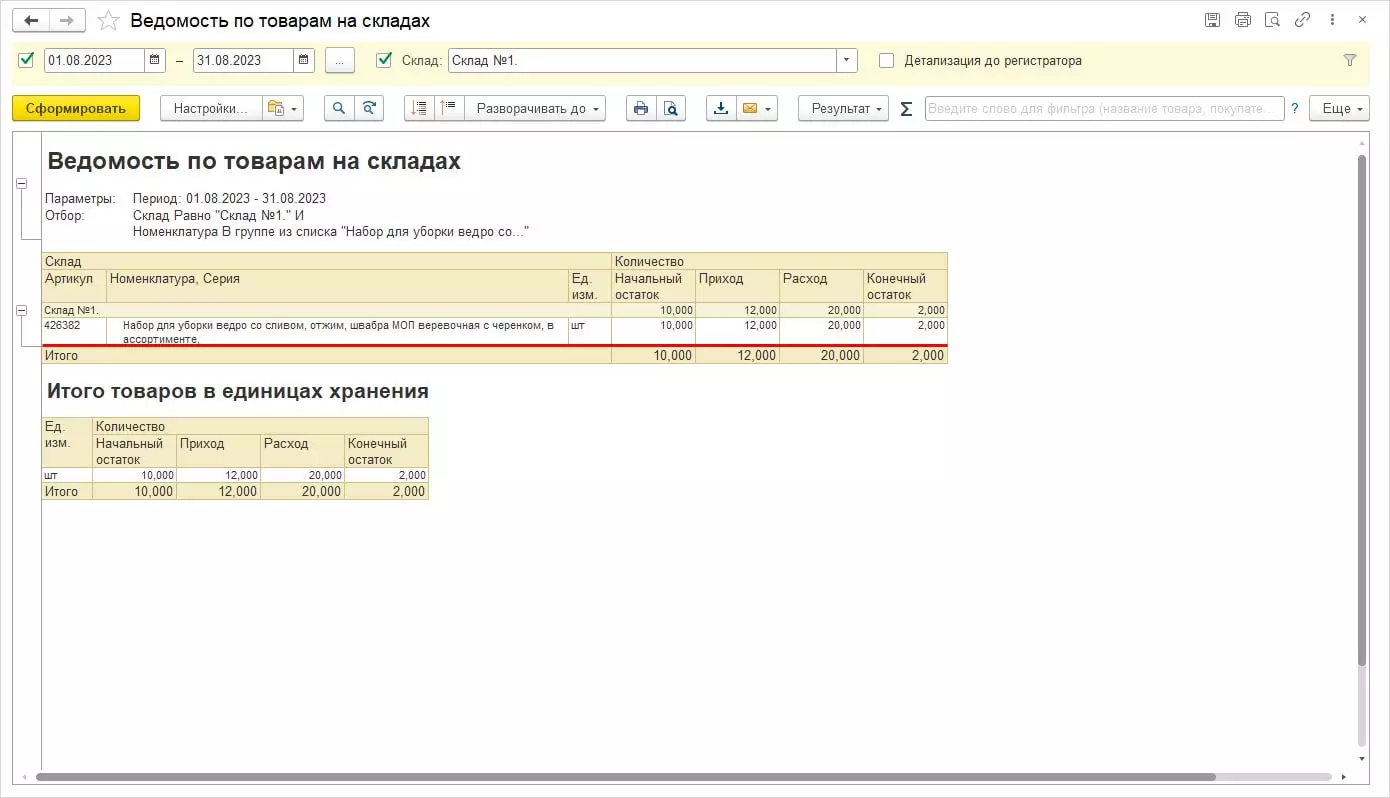Click the Артикул column header
The image size is (1390, 798).
tap(74, 286)
